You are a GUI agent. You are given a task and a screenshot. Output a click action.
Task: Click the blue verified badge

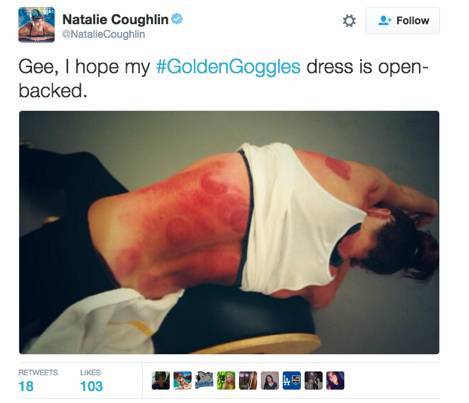[177, 19]
